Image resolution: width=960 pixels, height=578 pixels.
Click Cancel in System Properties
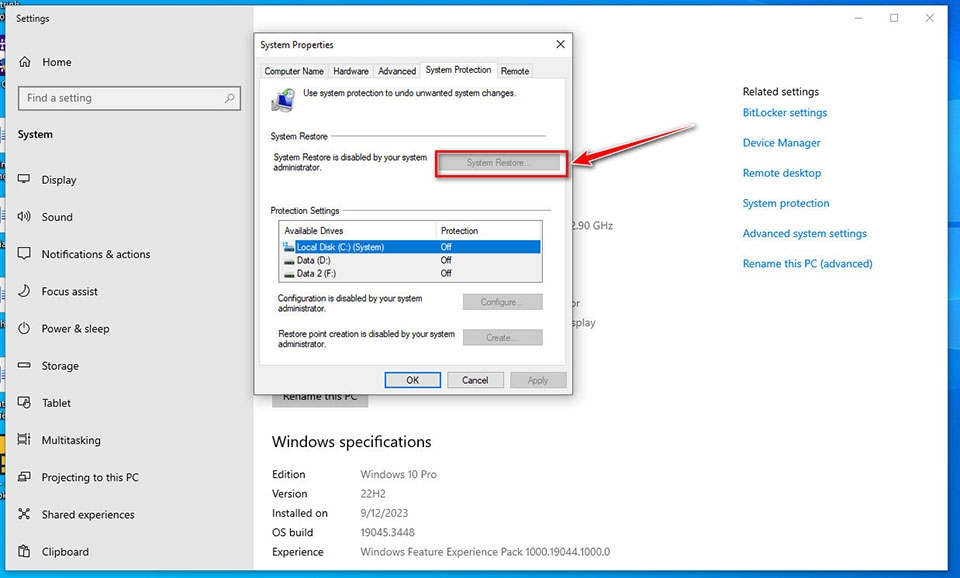(475, 380)
